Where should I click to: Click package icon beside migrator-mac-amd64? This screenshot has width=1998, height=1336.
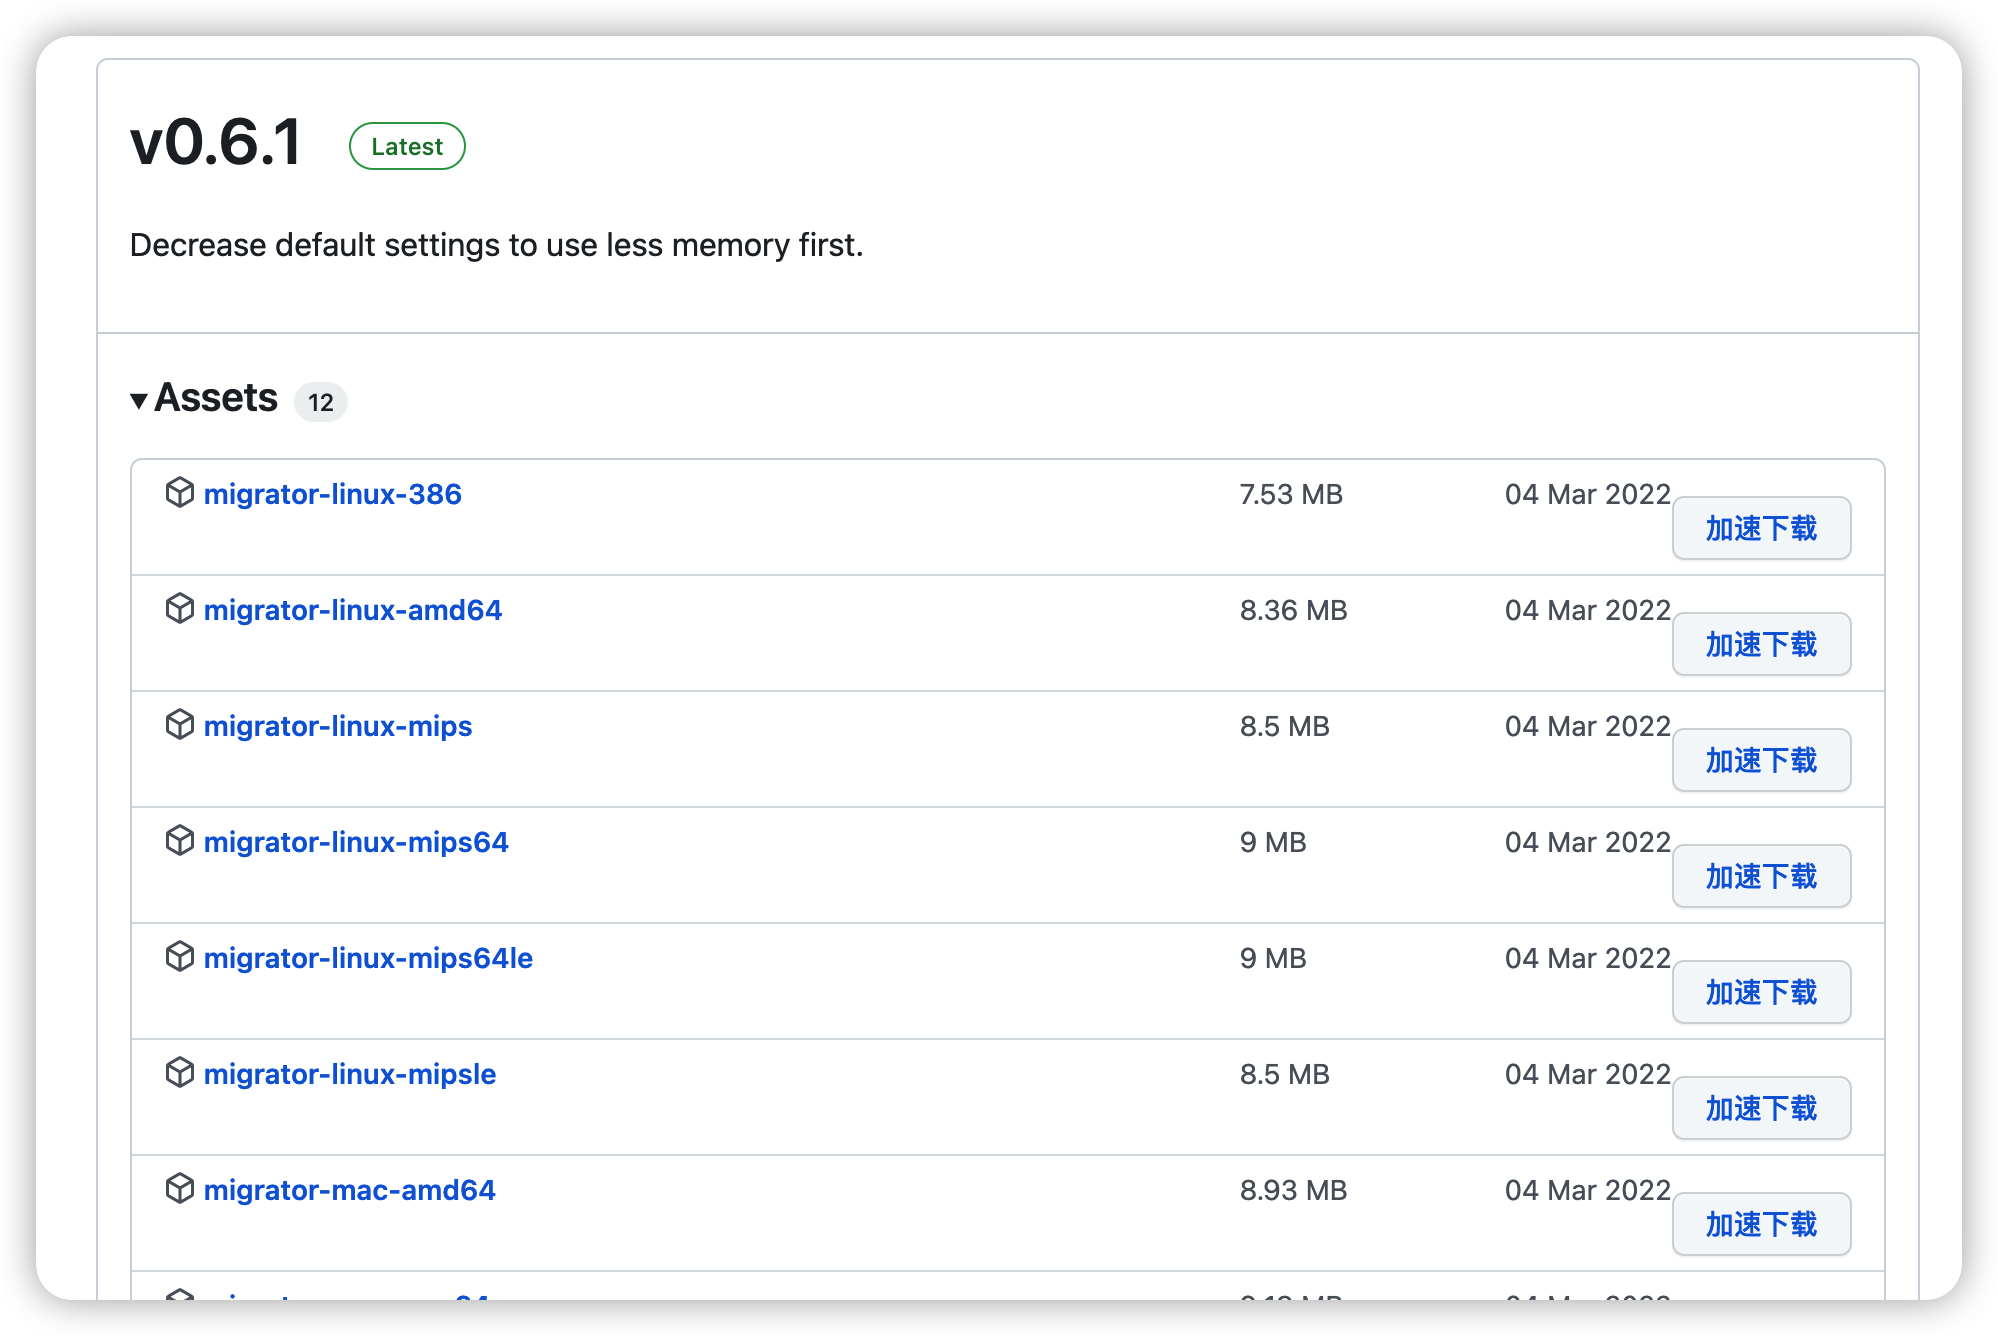[179, 1189]
